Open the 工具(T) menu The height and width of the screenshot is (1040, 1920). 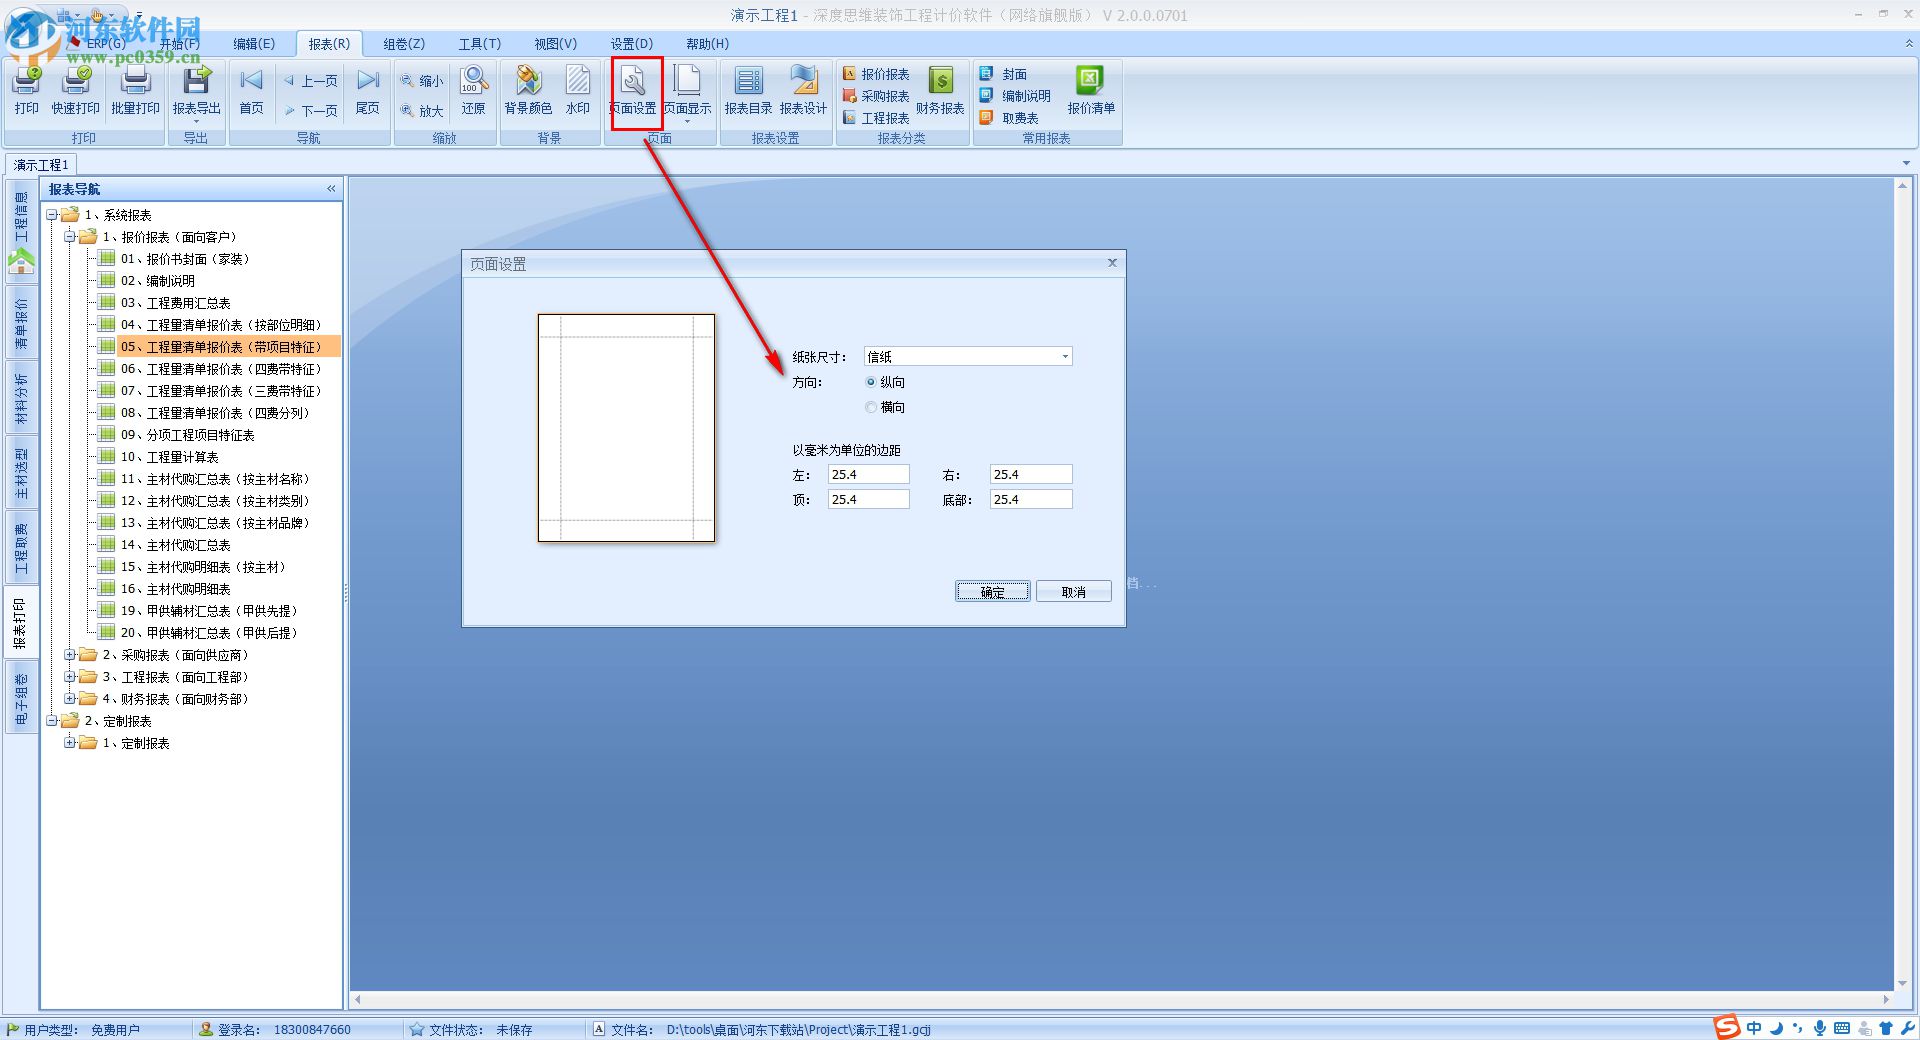(x=480, y=44)
